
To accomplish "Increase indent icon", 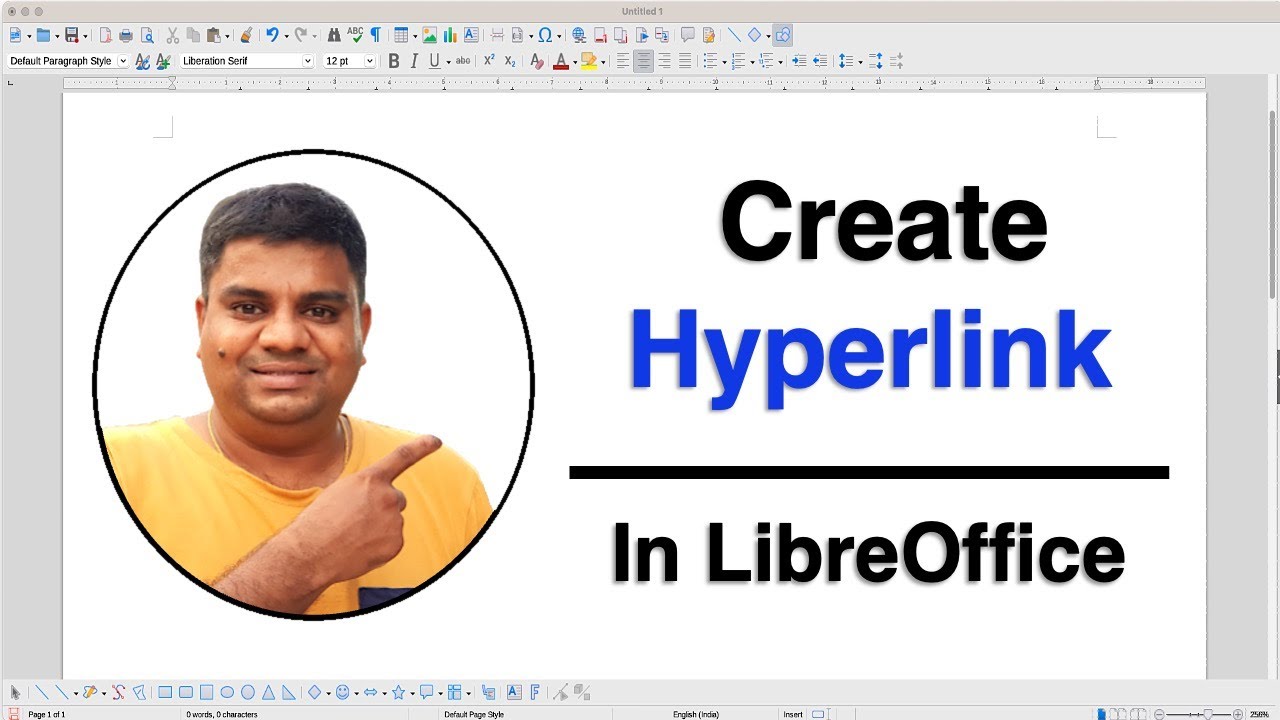I will click(799, 61).
